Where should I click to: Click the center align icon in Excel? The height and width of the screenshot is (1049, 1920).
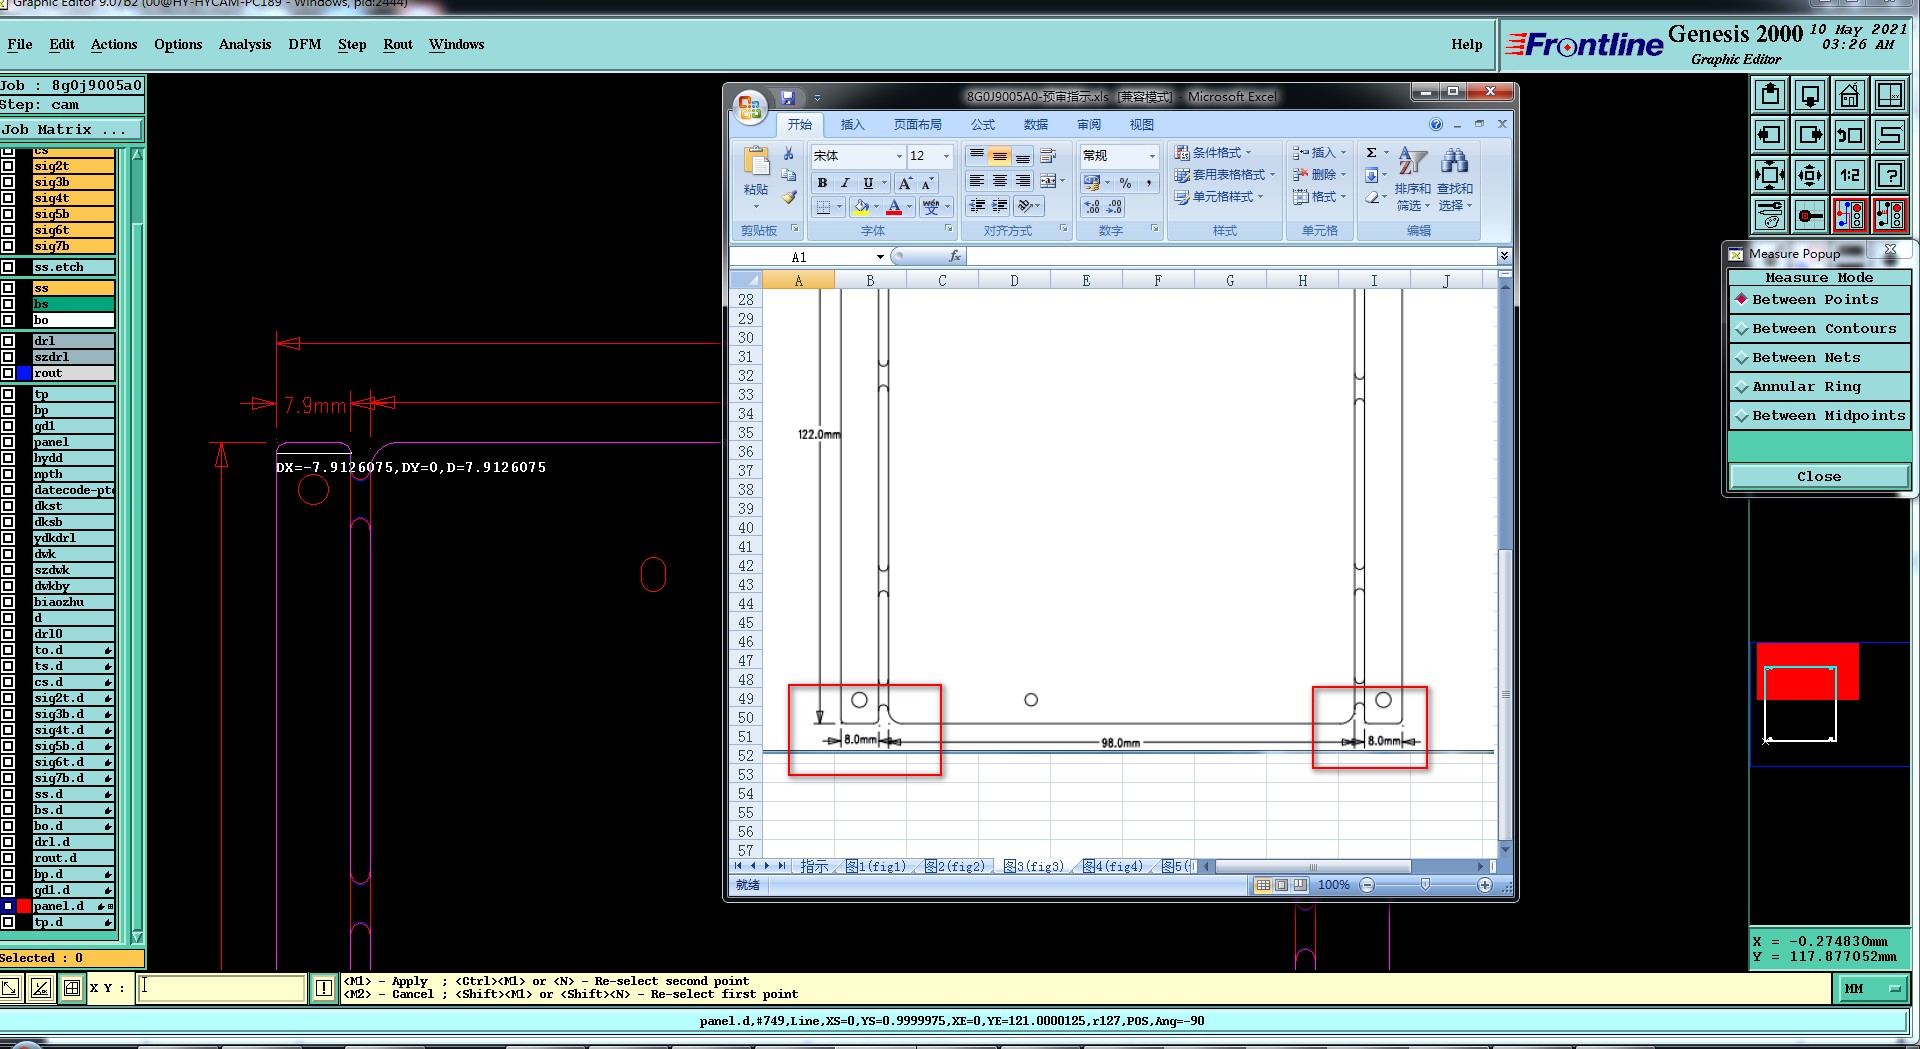point(999,181)
